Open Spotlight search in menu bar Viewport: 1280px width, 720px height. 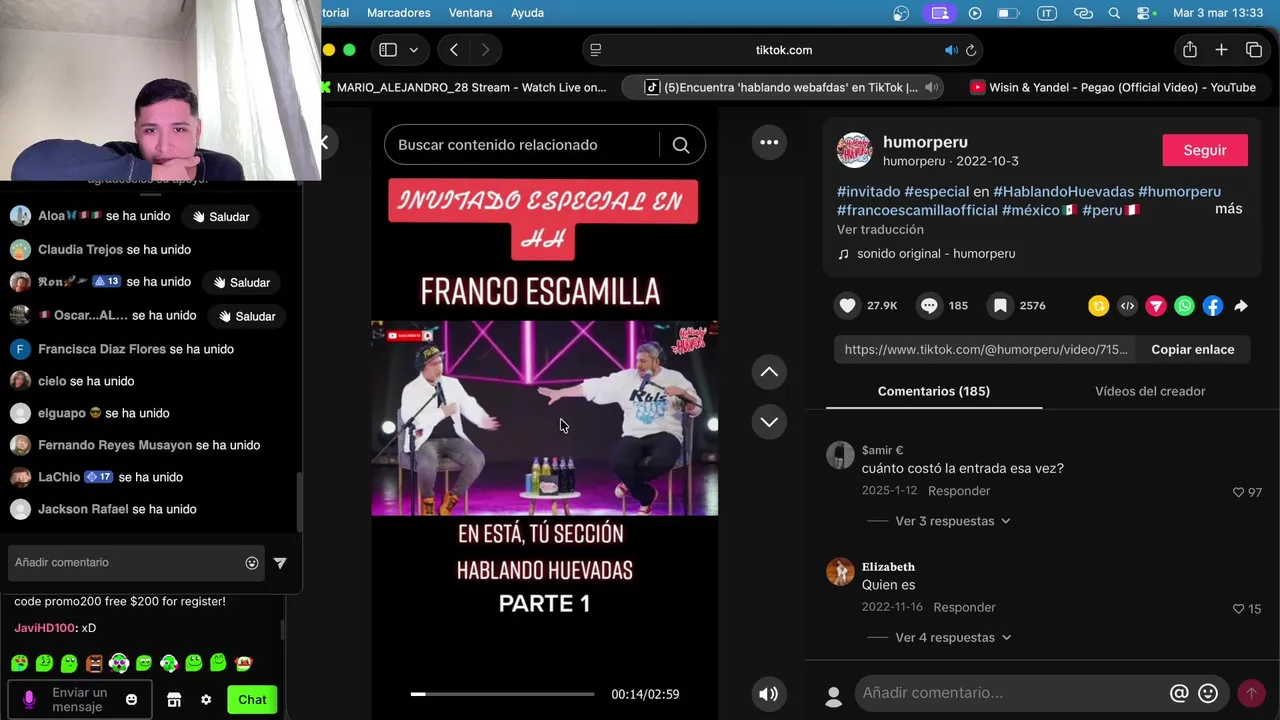tap(1114, 13)
